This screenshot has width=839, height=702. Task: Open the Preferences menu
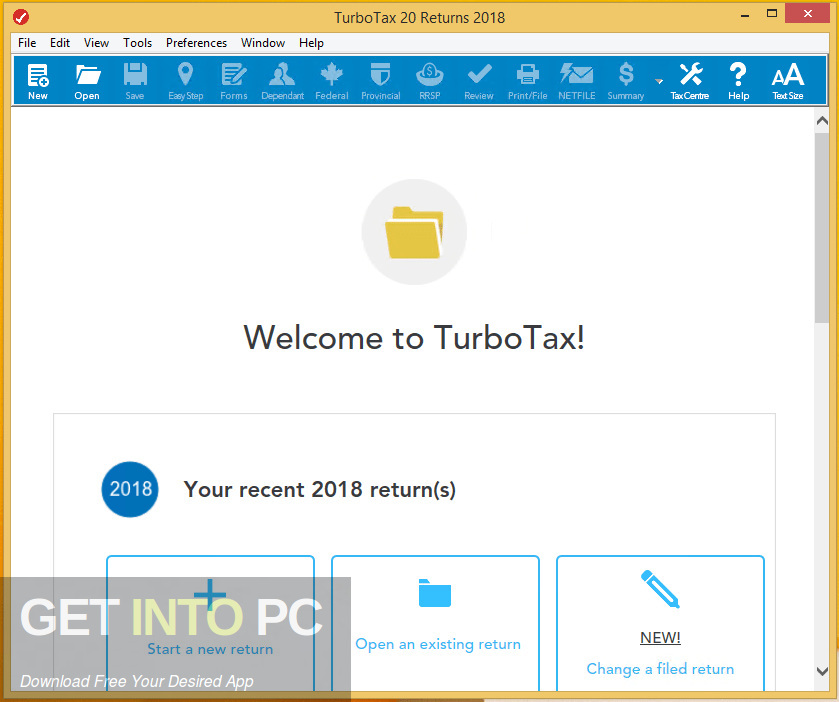(196, 43)
